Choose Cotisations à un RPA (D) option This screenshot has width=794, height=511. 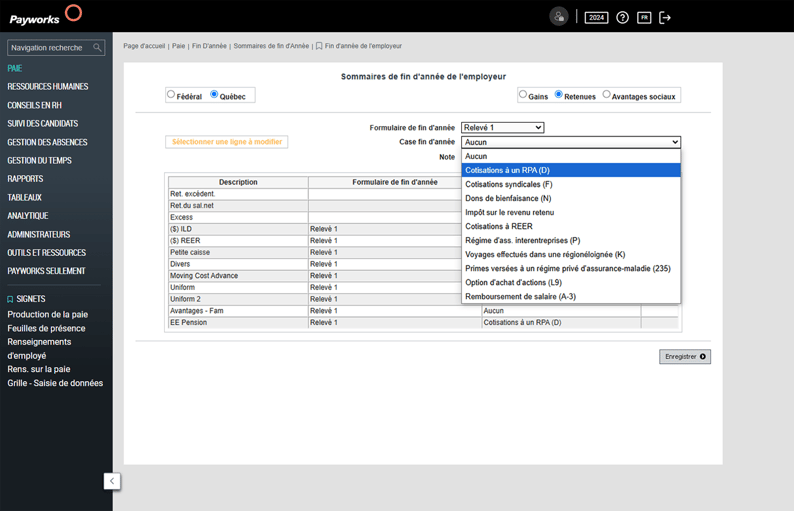pyautogui.click(x=571, y=170)
